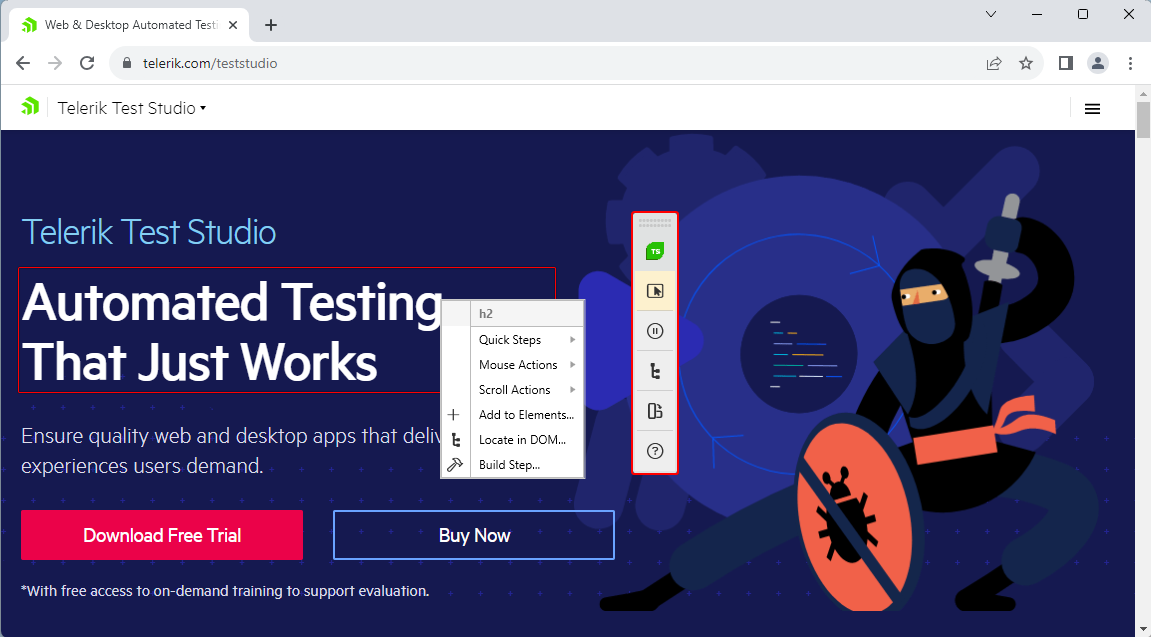Click the Automated Testing That Just Works heading
1151x637 pixels.
click(233, 332)
